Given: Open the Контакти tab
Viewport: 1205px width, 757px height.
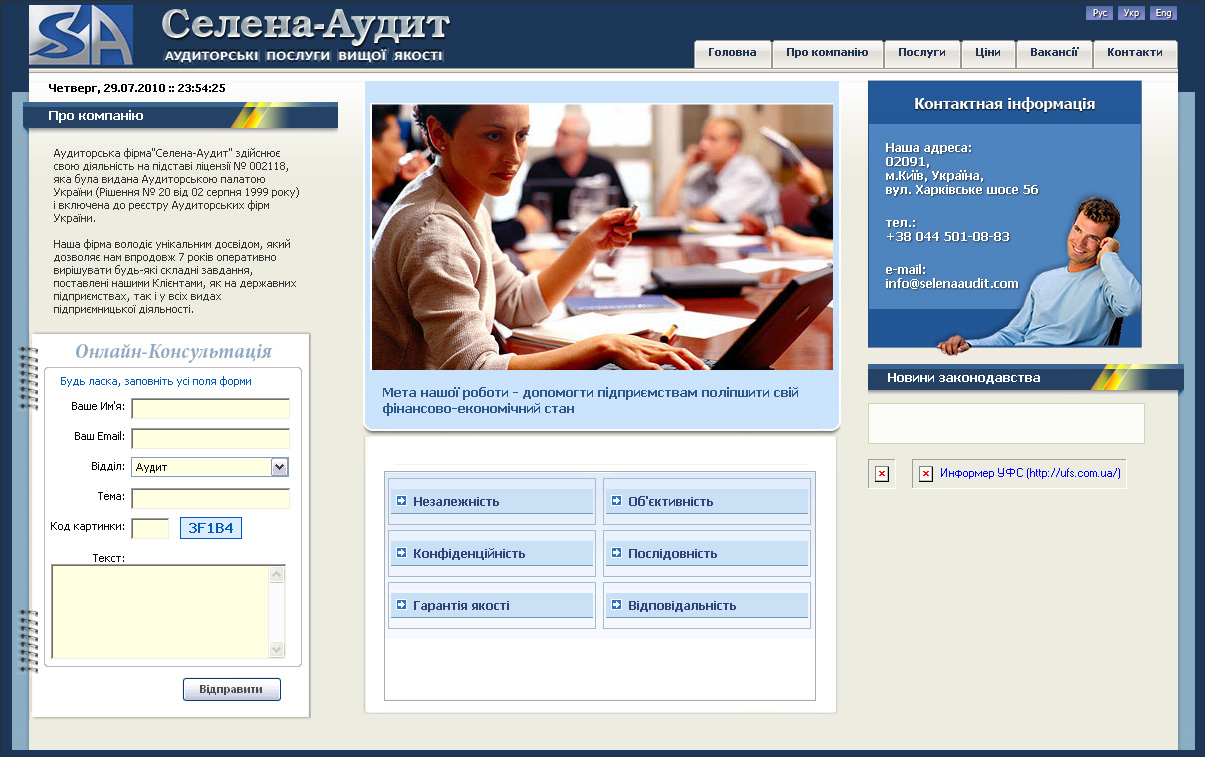Looking at the screenshot, I should pos(1135,53).
